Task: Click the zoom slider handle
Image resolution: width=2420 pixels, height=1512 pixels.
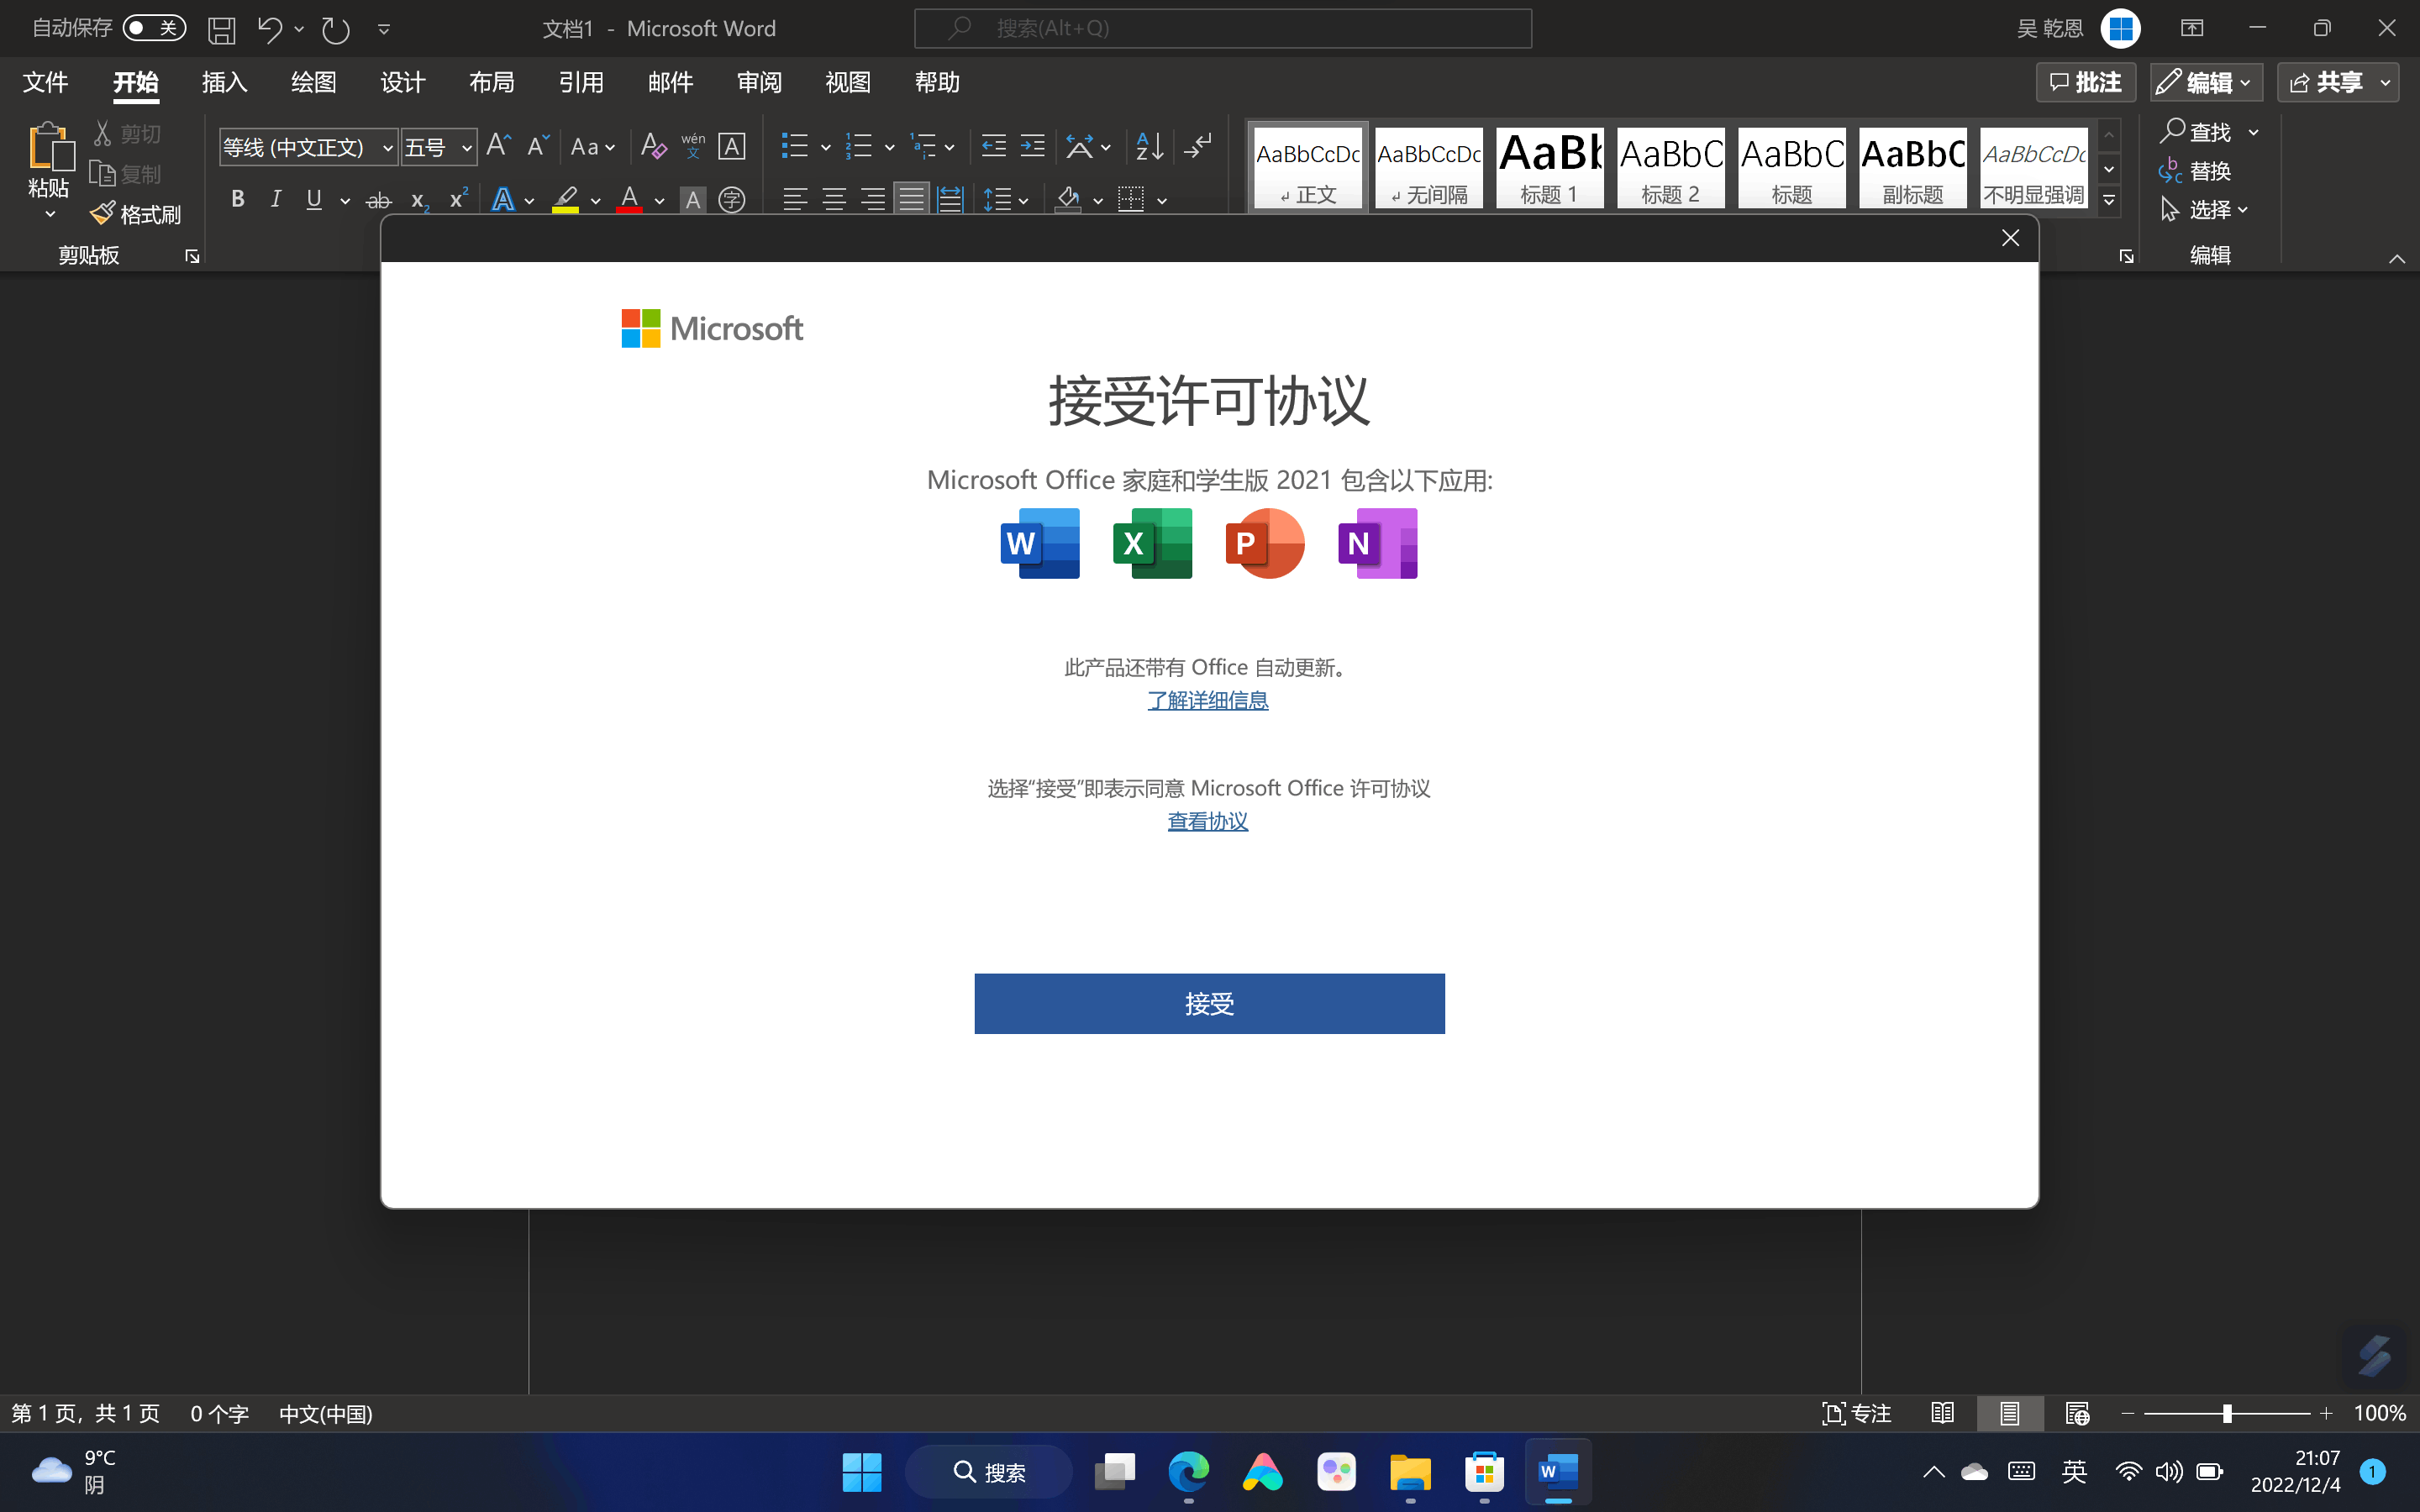Action: [2227, 1413]
